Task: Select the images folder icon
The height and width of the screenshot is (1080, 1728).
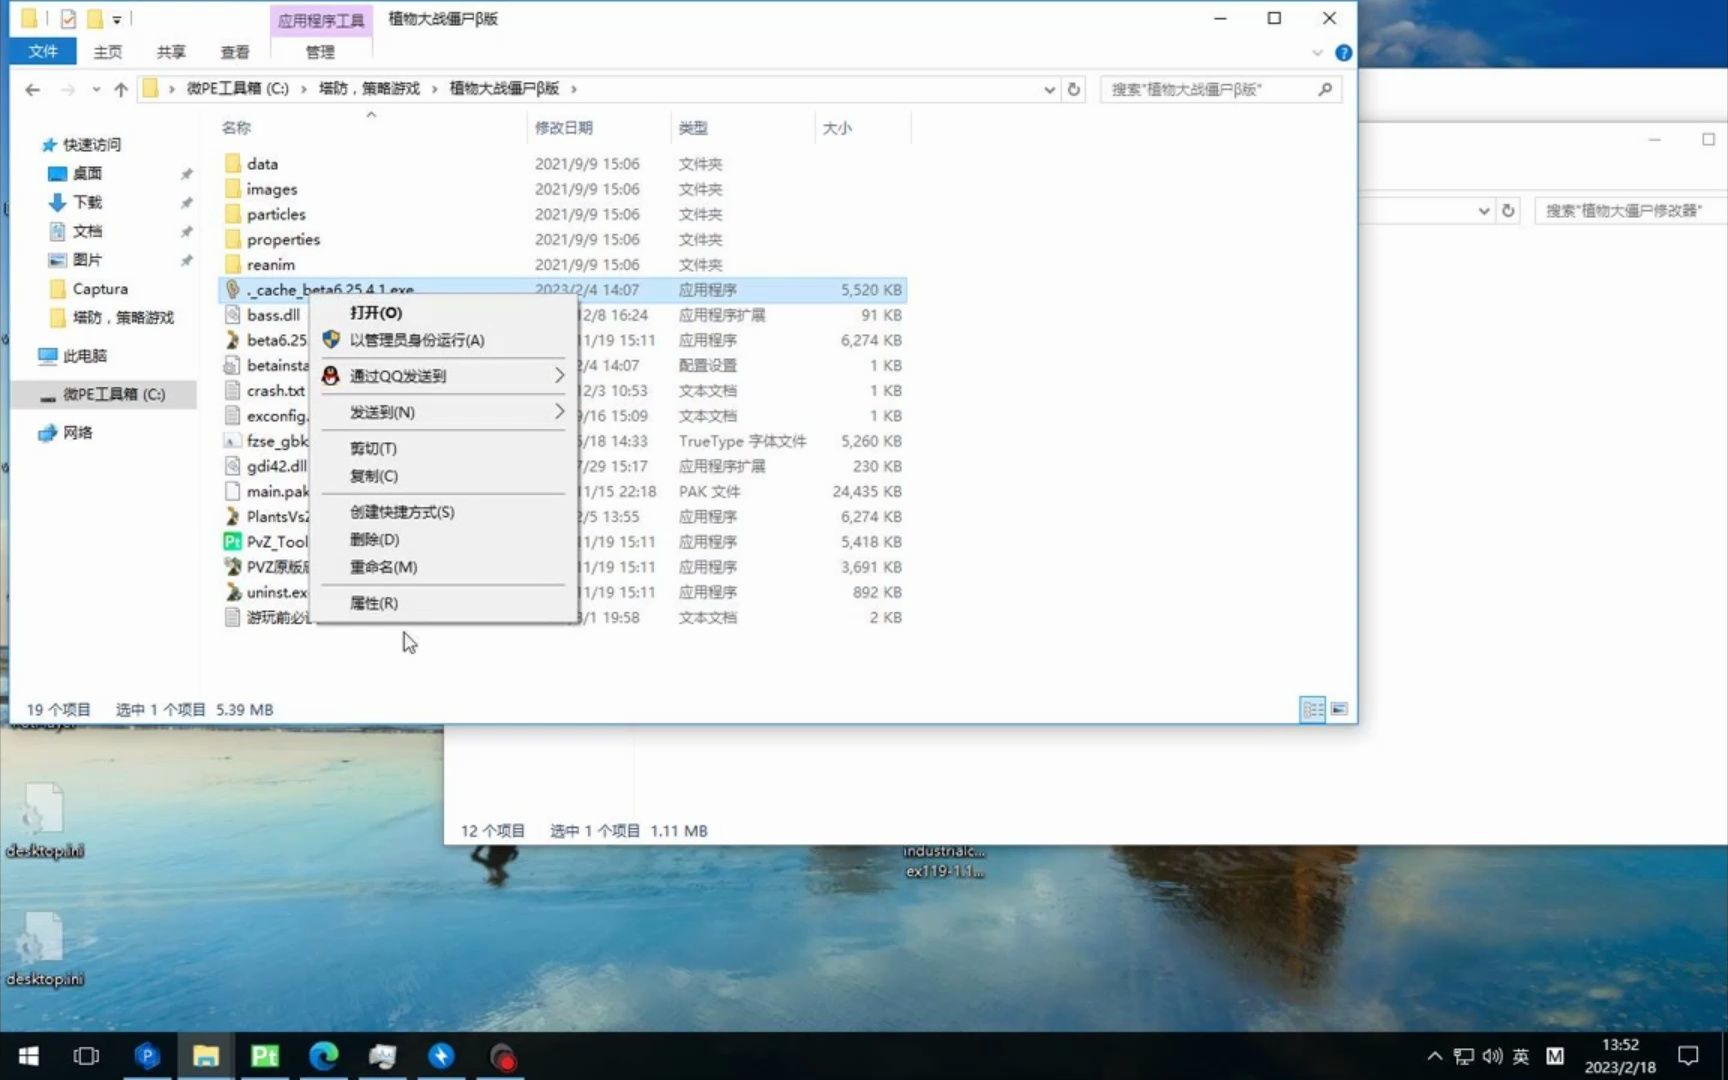Action: pyautogui.click(x=233, y=188)
